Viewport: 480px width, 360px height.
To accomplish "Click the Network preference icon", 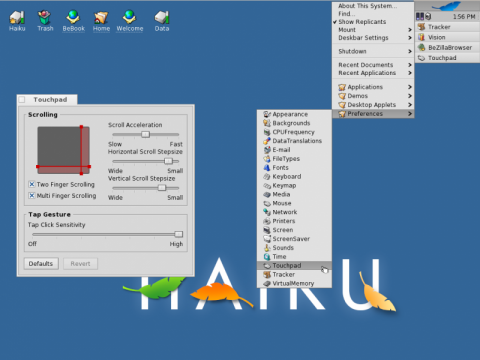I will 267,212.
